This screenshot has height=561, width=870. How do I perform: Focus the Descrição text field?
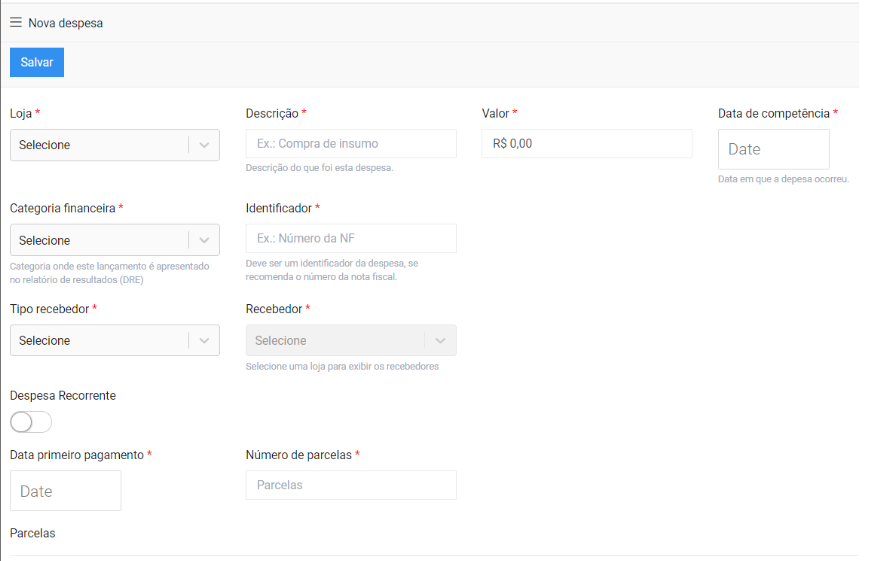[351, 144]
